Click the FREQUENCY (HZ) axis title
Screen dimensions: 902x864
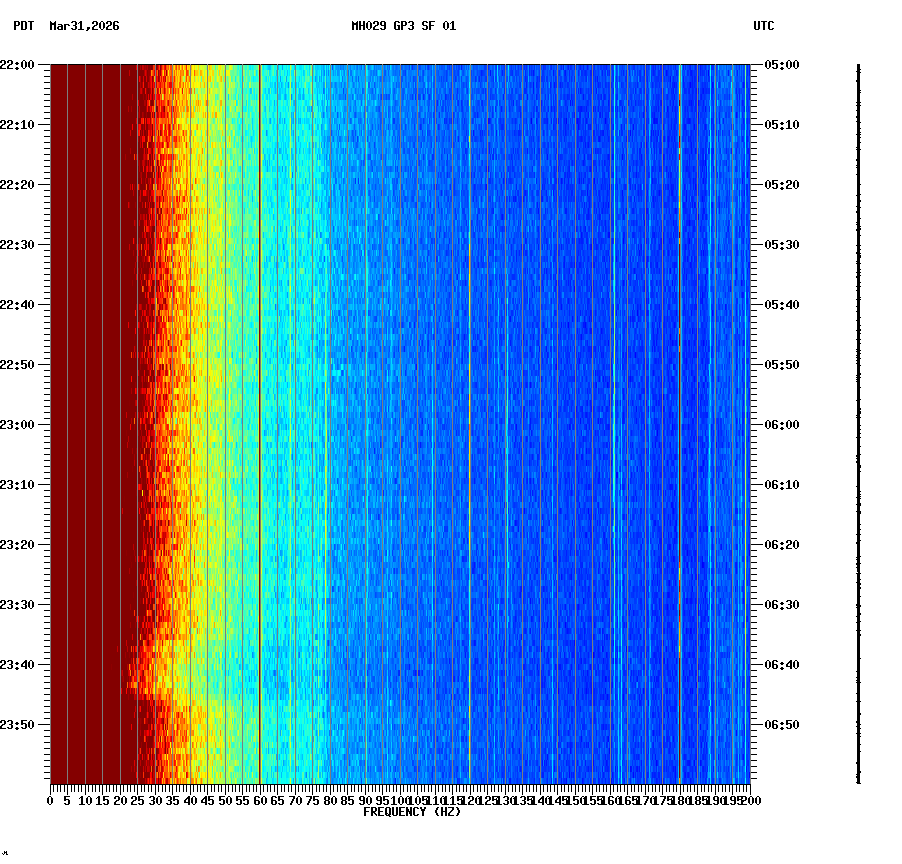pyautogui.click(x=412, y=812)
